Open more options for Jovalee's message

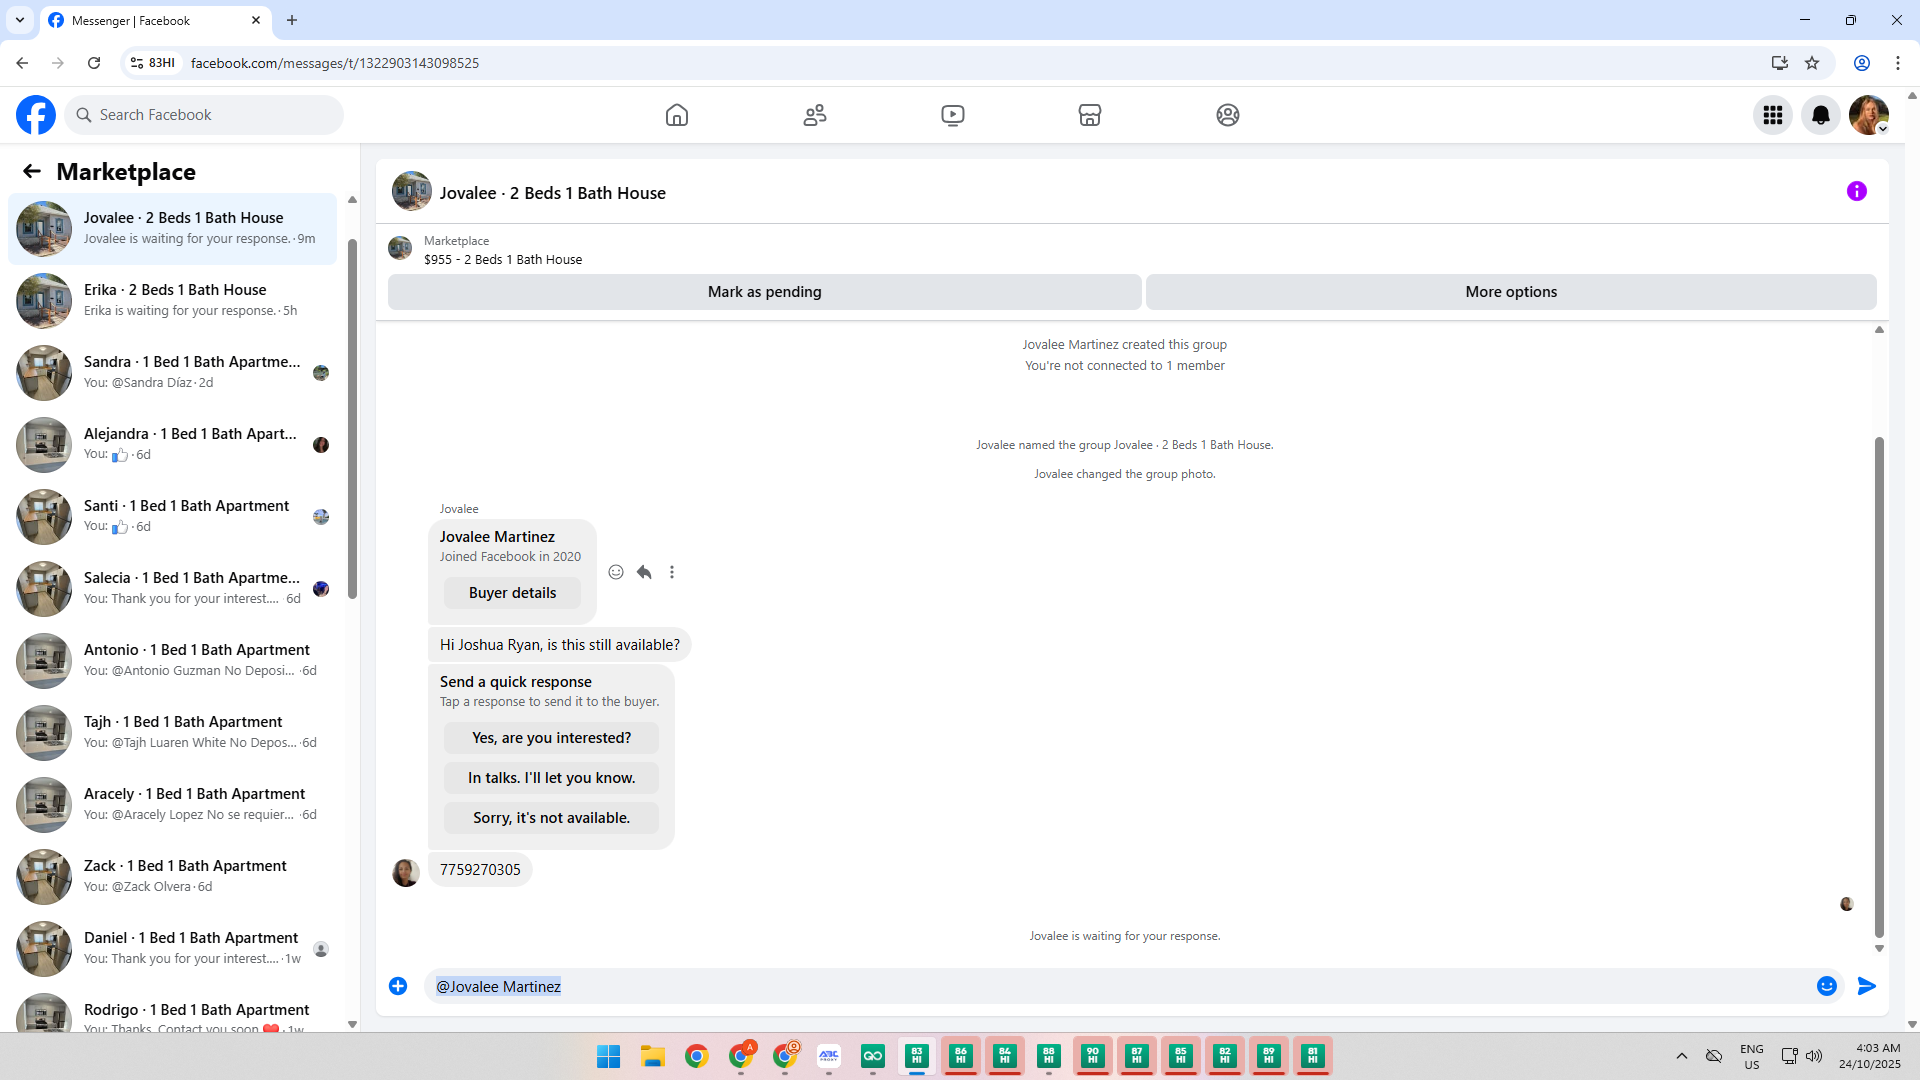point(672,572)
